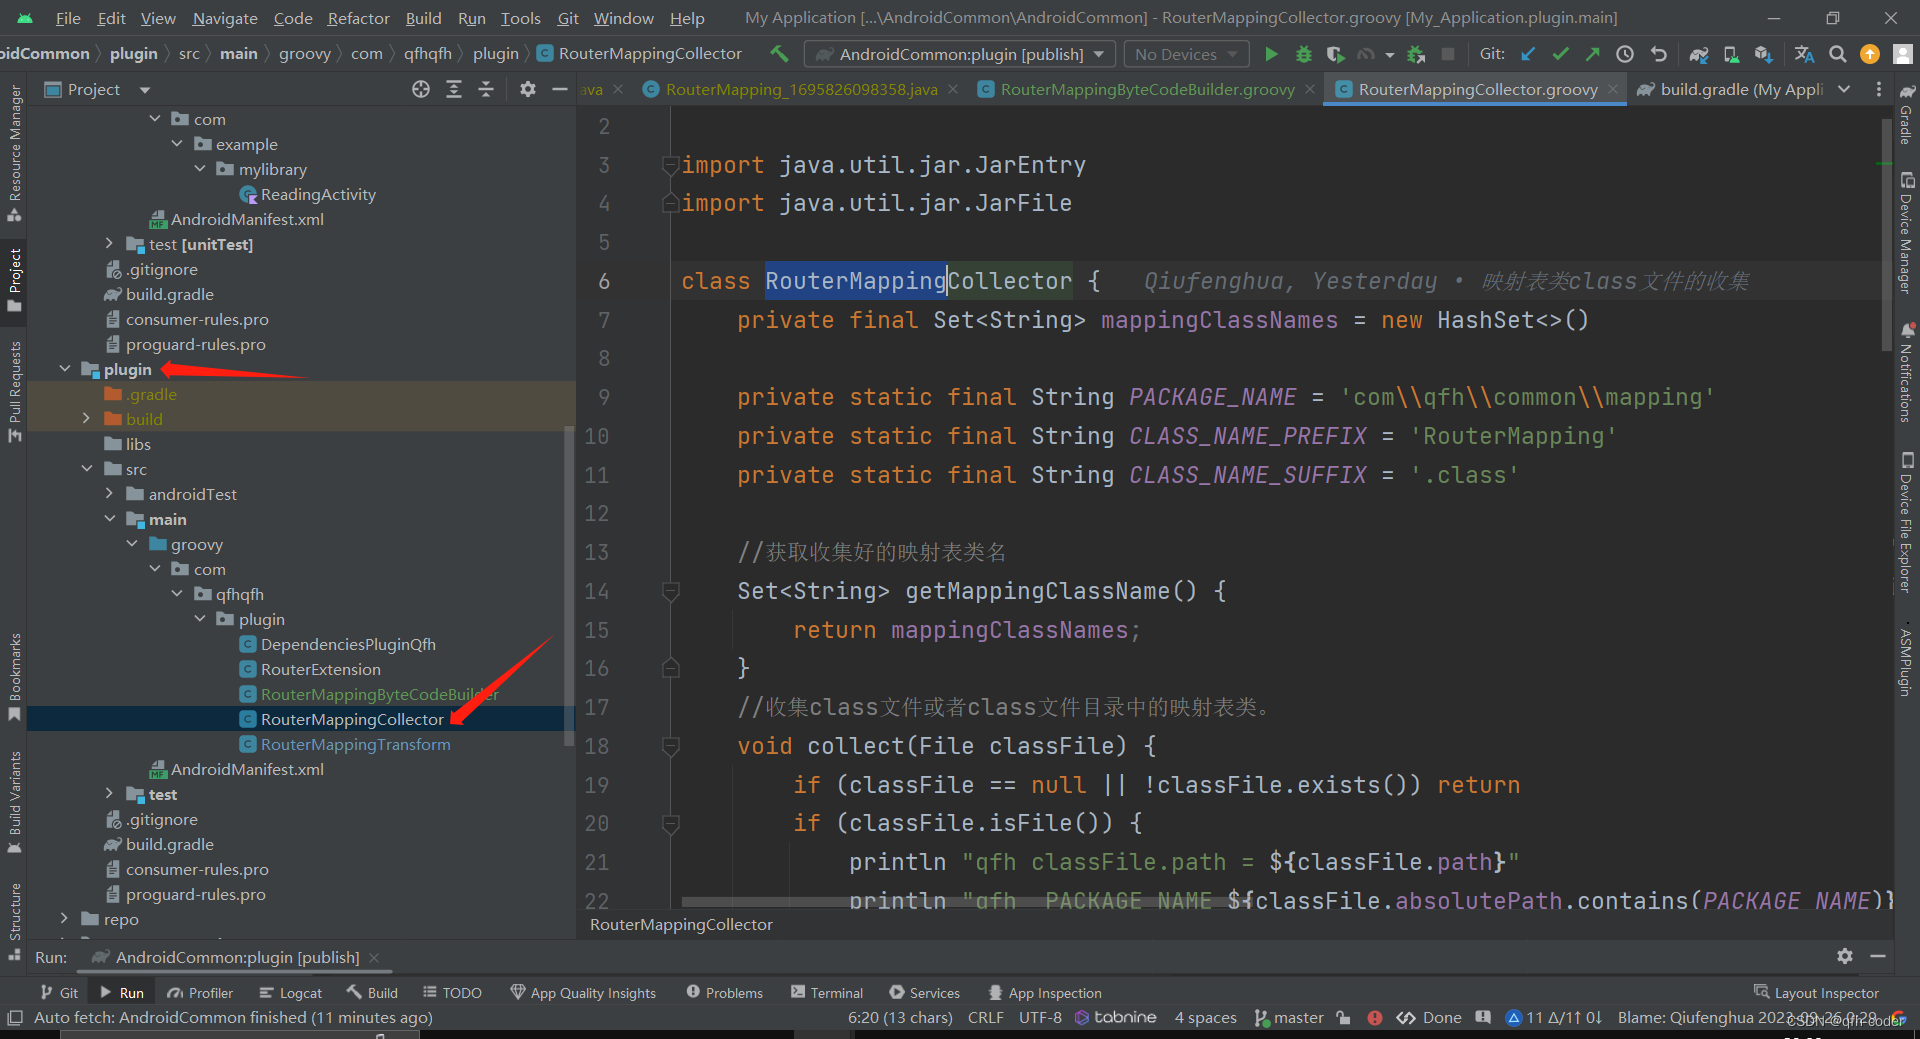Click the Git Rollback undo icon

pos(1658,54)
